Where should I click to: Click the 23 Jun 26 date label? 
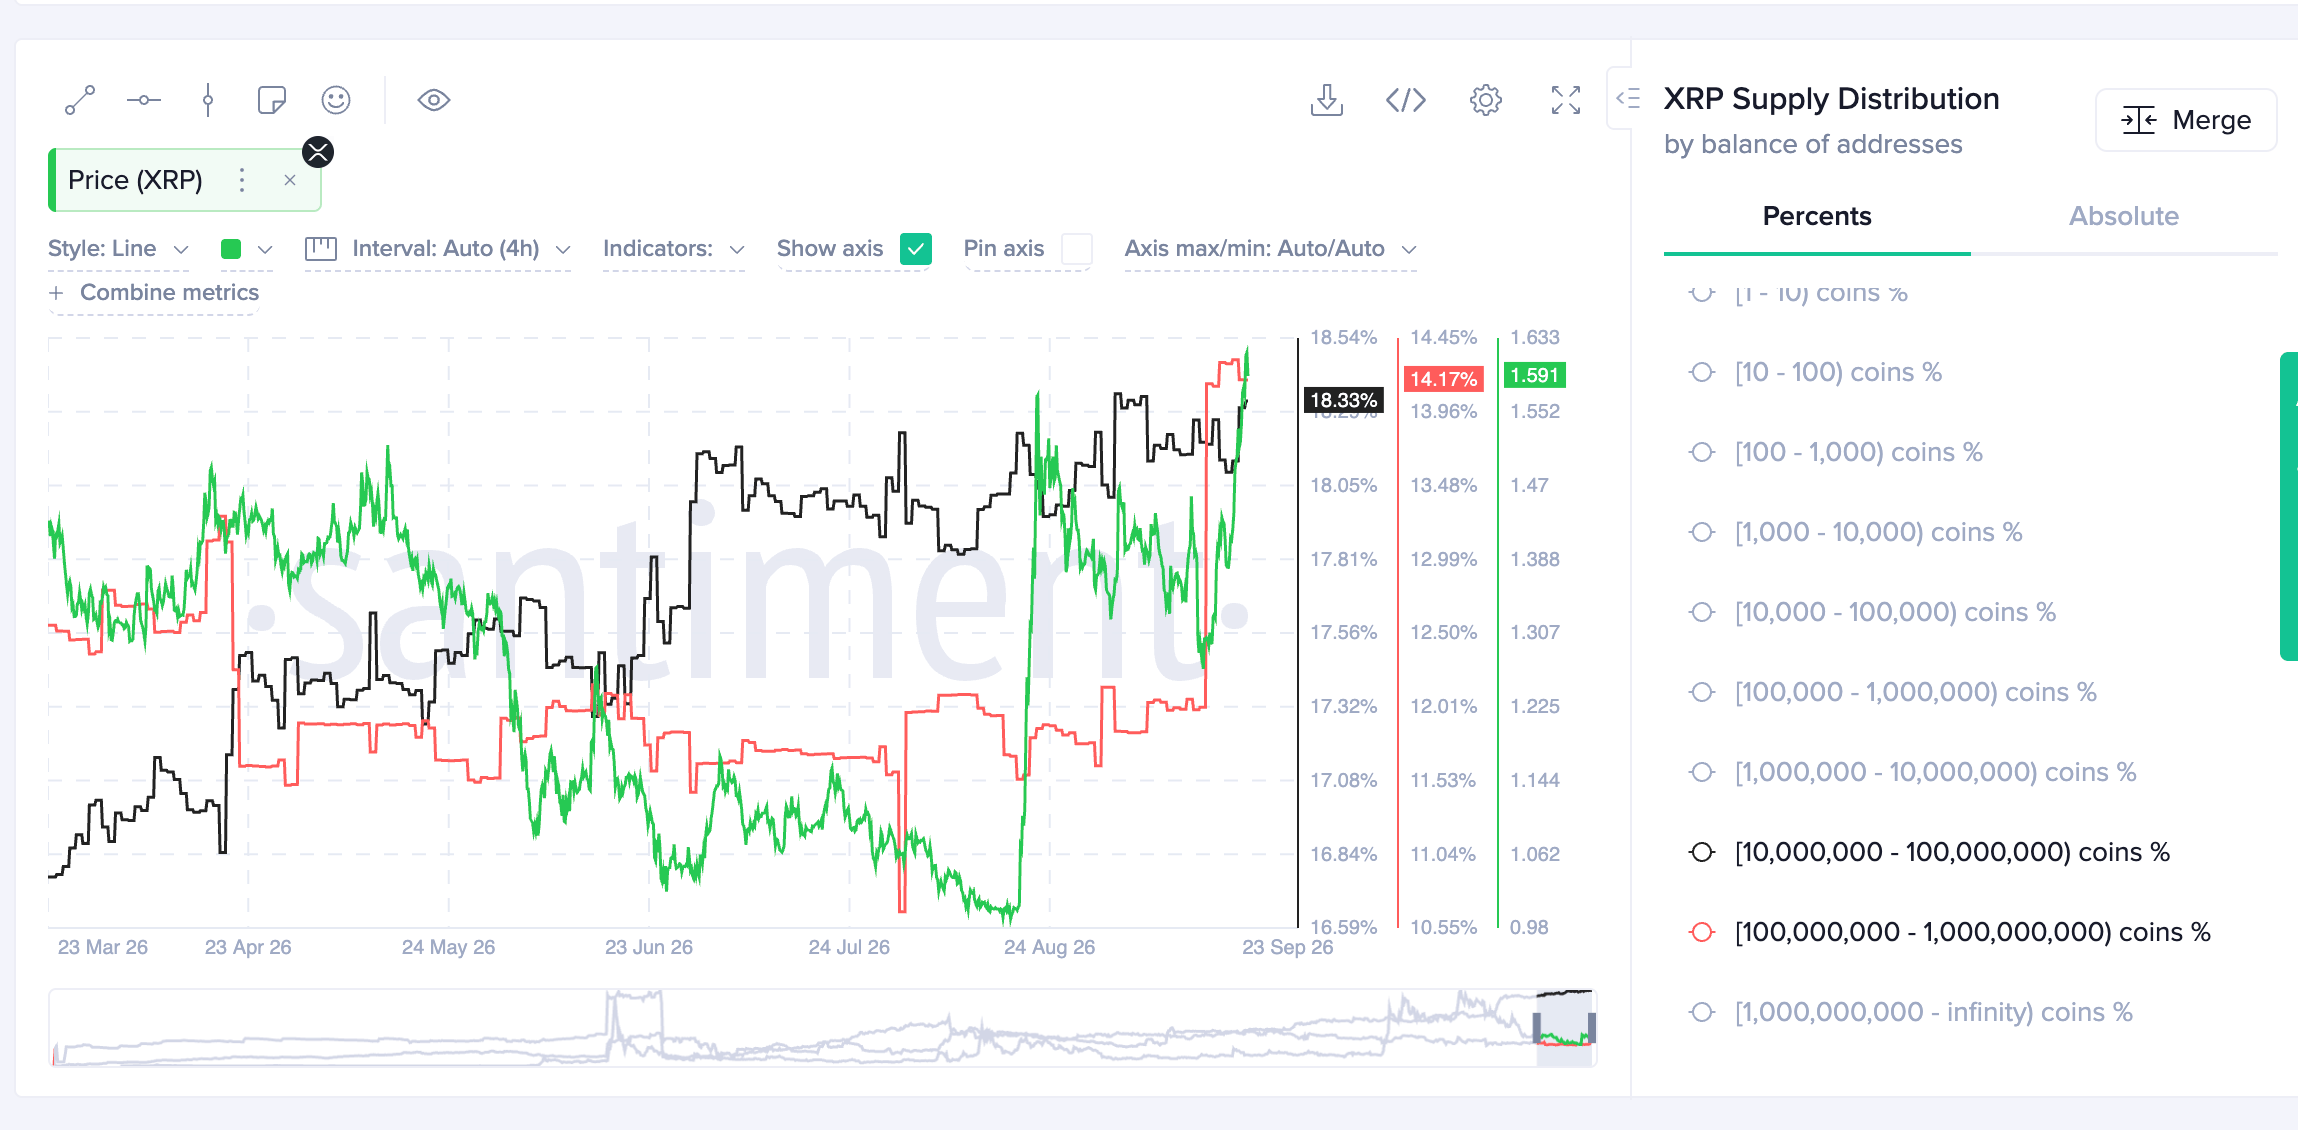(x=648, y=947)
